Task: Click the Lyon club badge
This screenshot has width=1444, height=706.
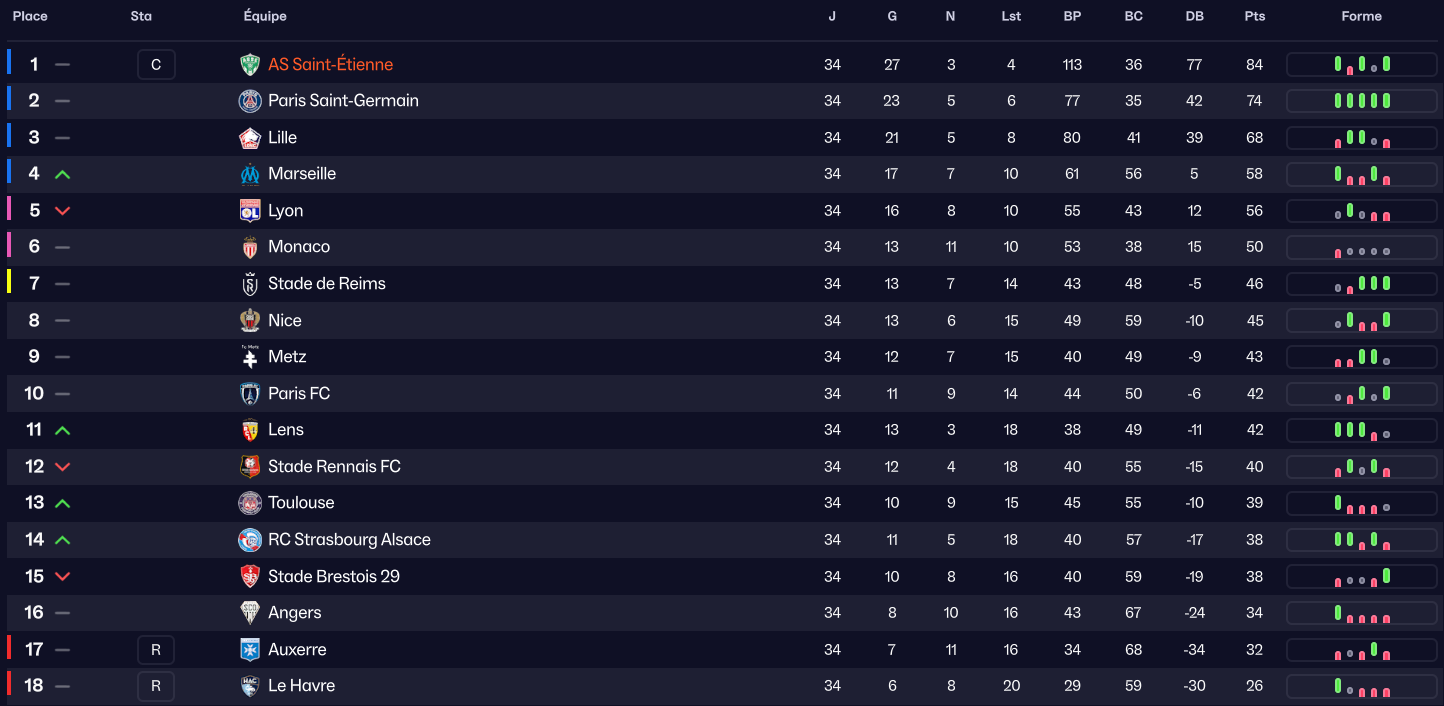Action: tap(250, 211)
